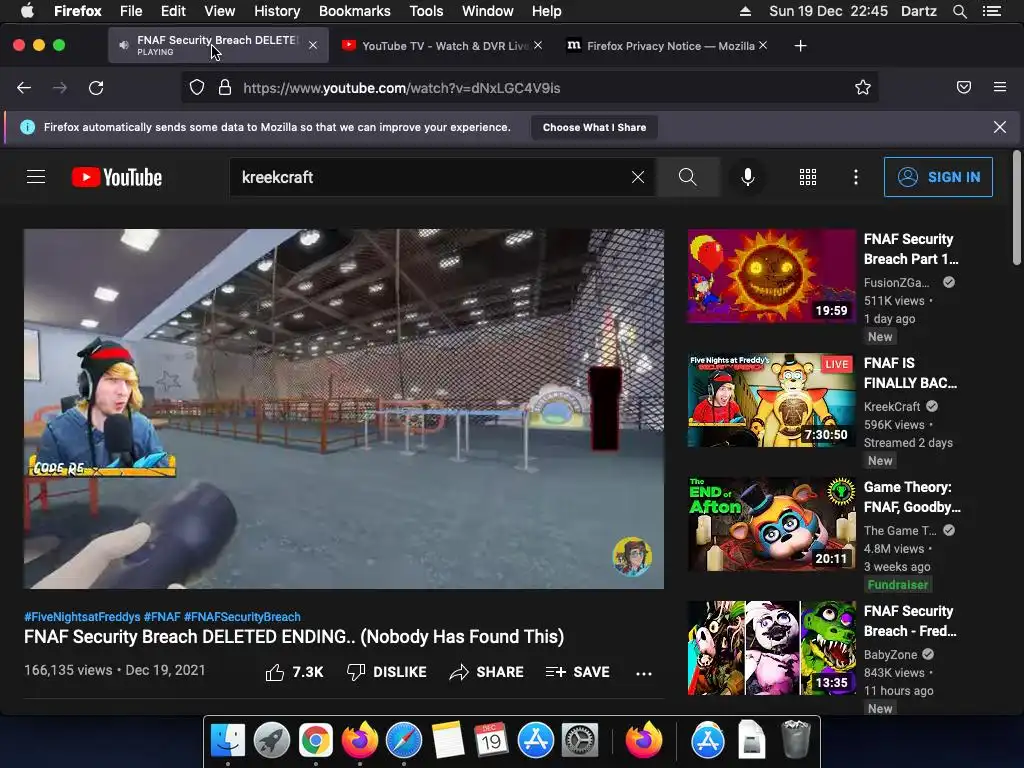The height and width of the screenshot is (768, 1024).
Task: Click the #FNAFSecurityBreach hashtag
Action: tap(242, 616)
